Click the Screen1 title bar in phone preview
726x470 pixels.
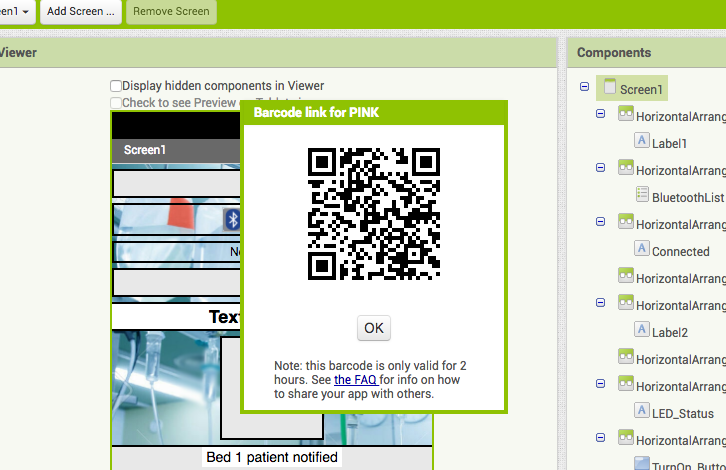[x=176, y=150]
